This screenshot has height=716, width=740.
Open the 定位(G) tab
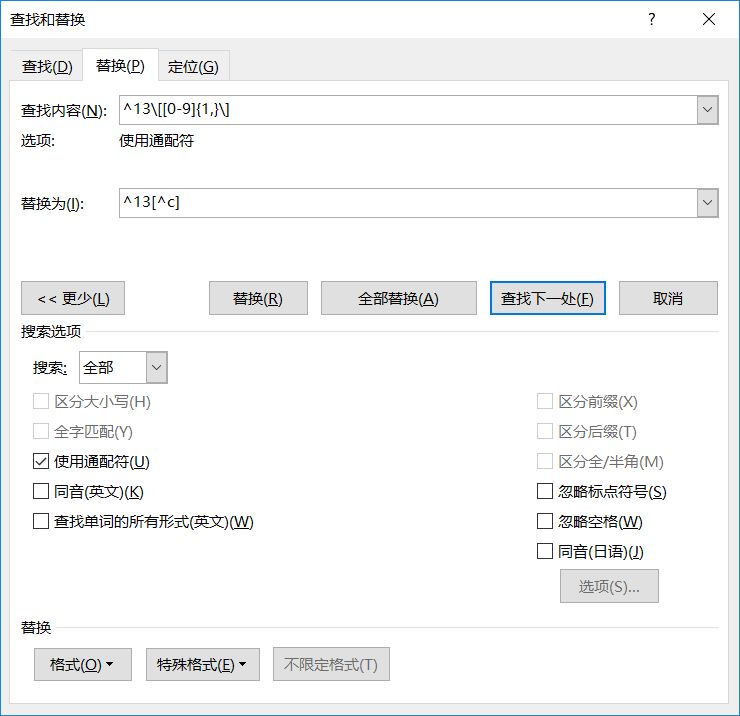193,67
